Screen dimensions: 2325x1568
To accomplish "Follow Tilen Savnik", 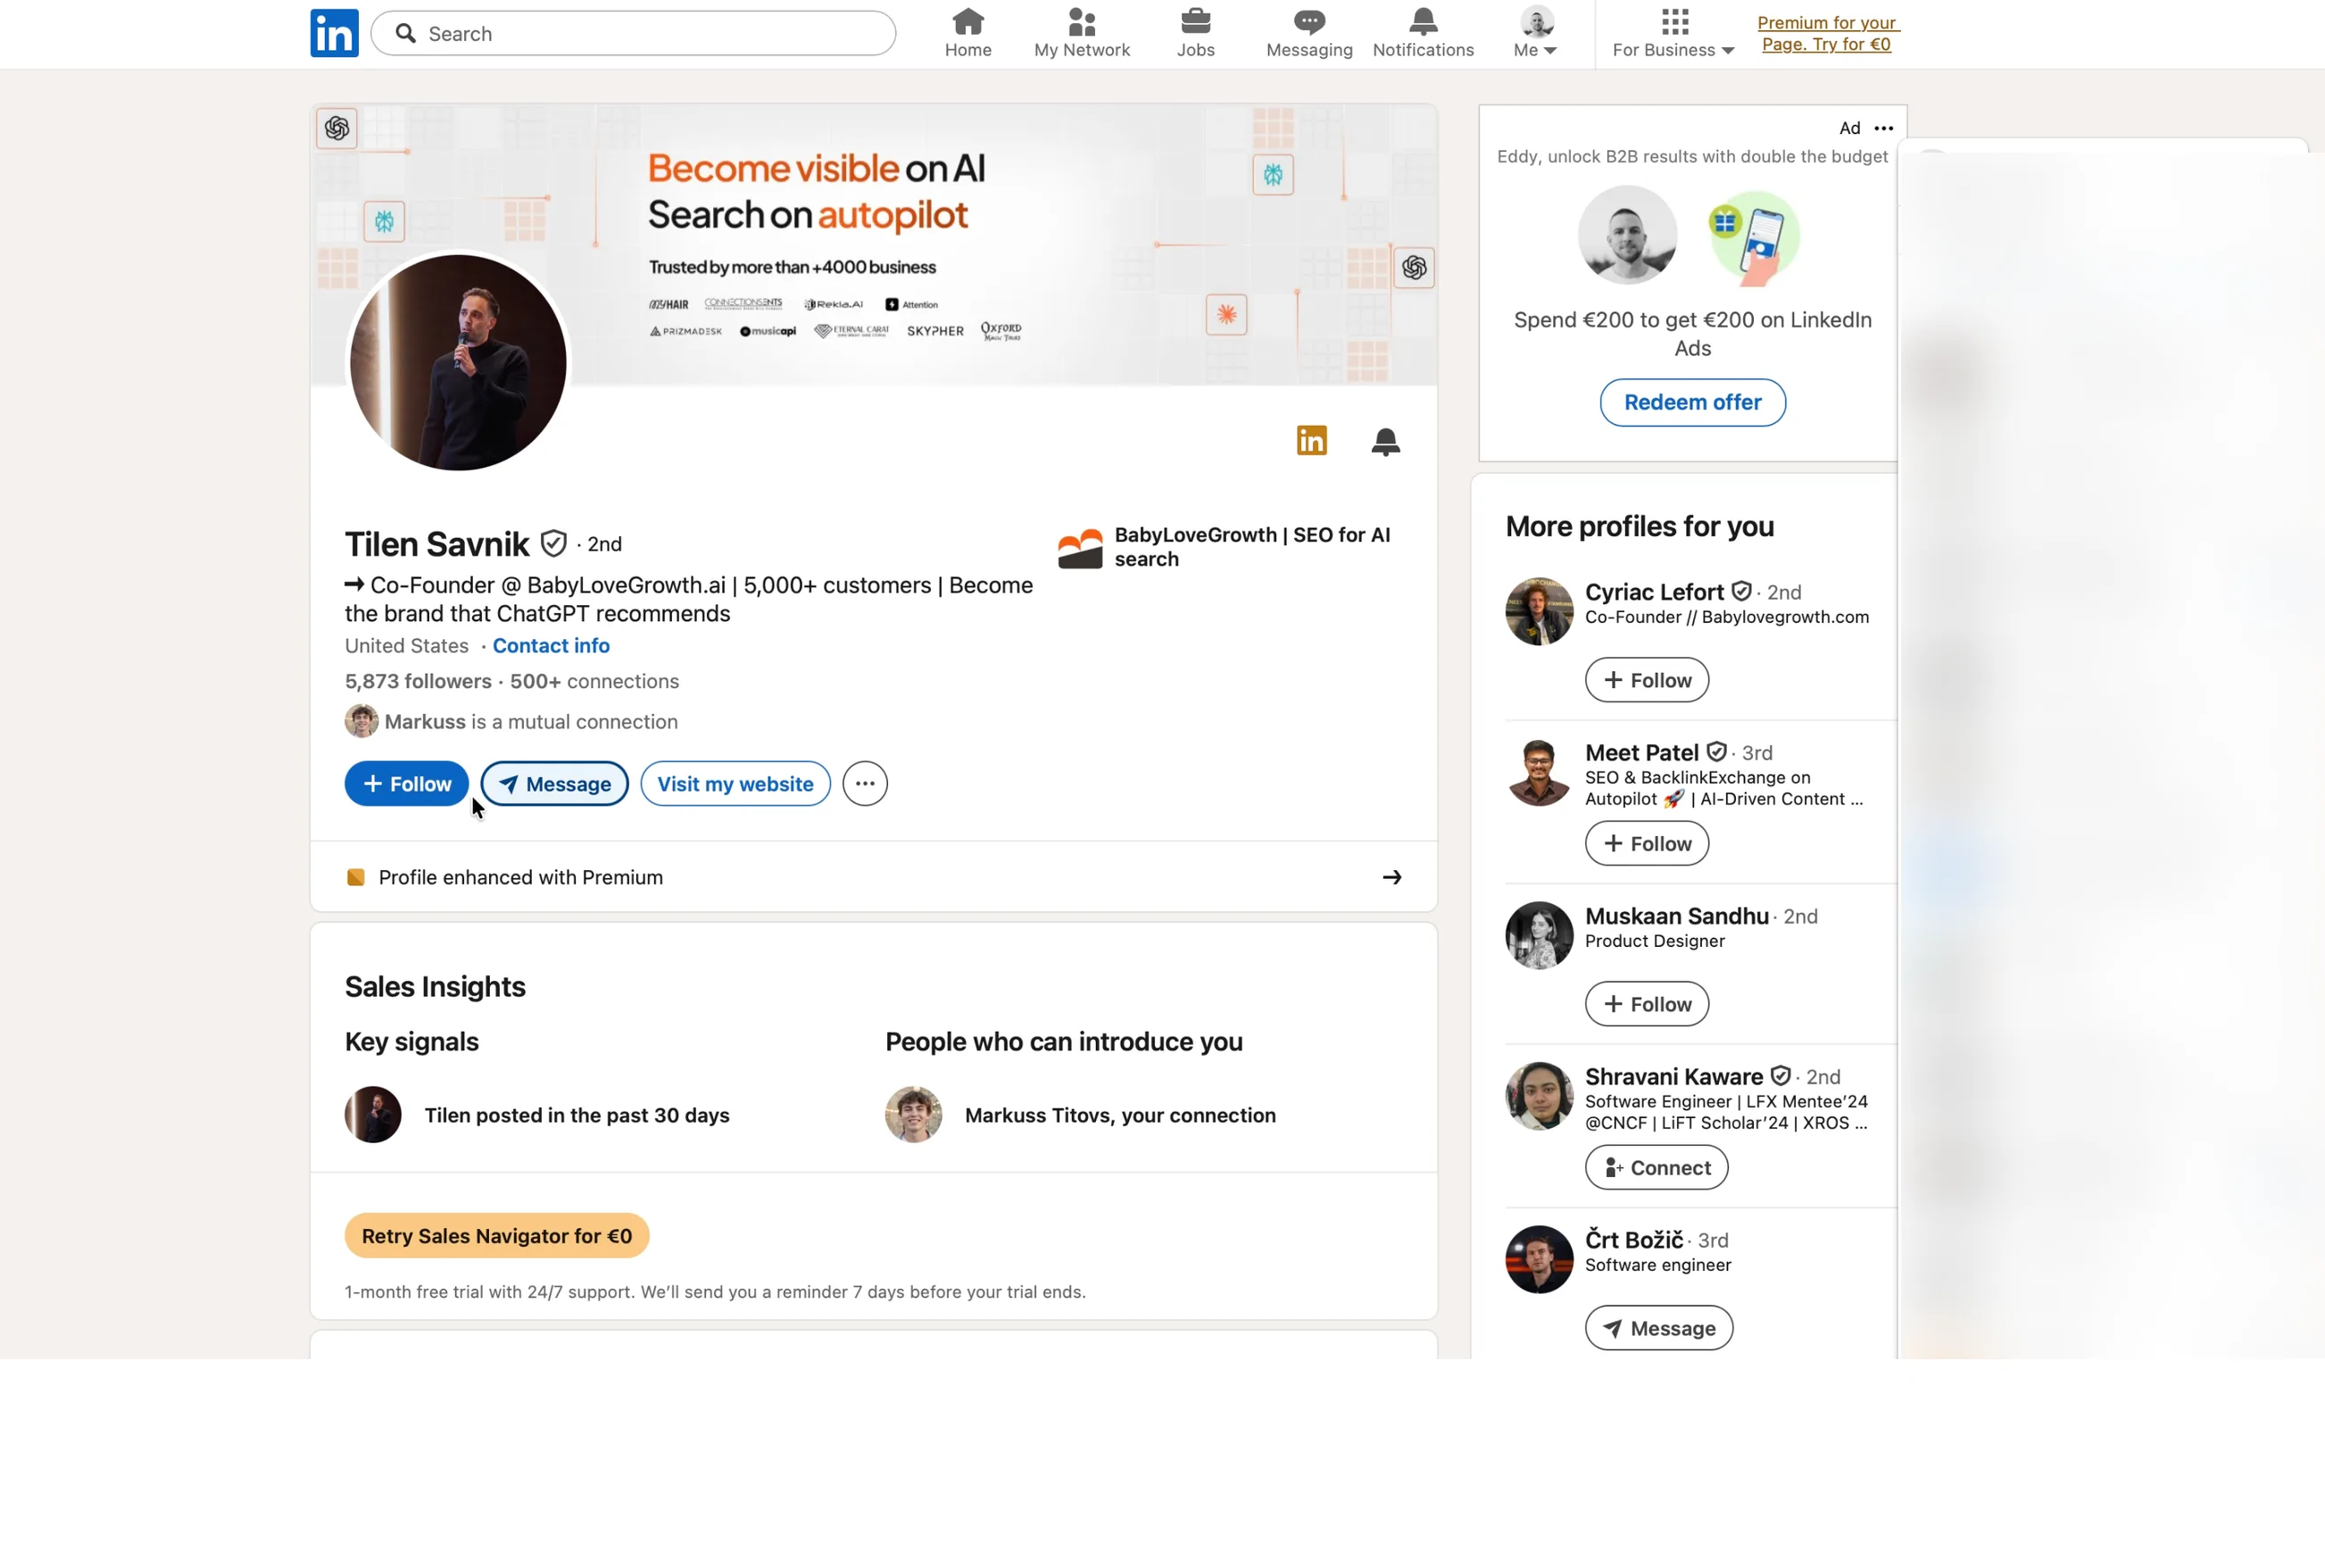I will point(406,783).
